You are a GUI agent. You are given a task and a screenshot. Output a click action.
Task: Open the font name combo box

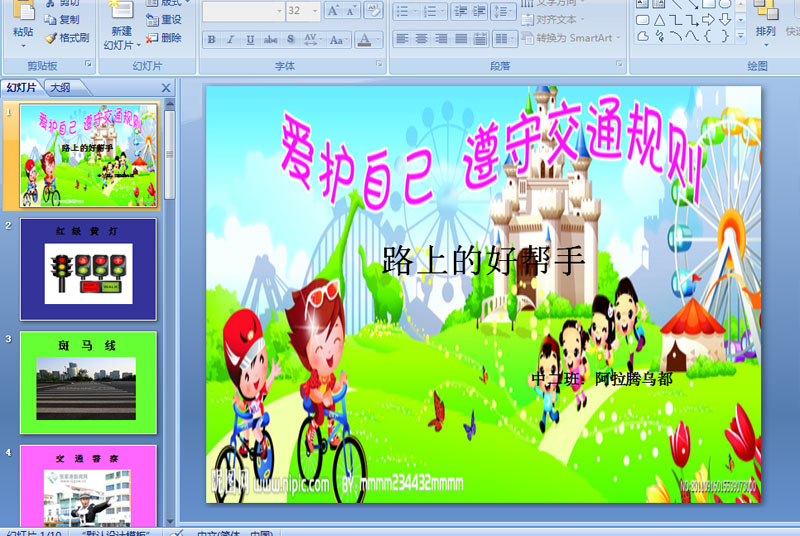(x=243, y=11)
